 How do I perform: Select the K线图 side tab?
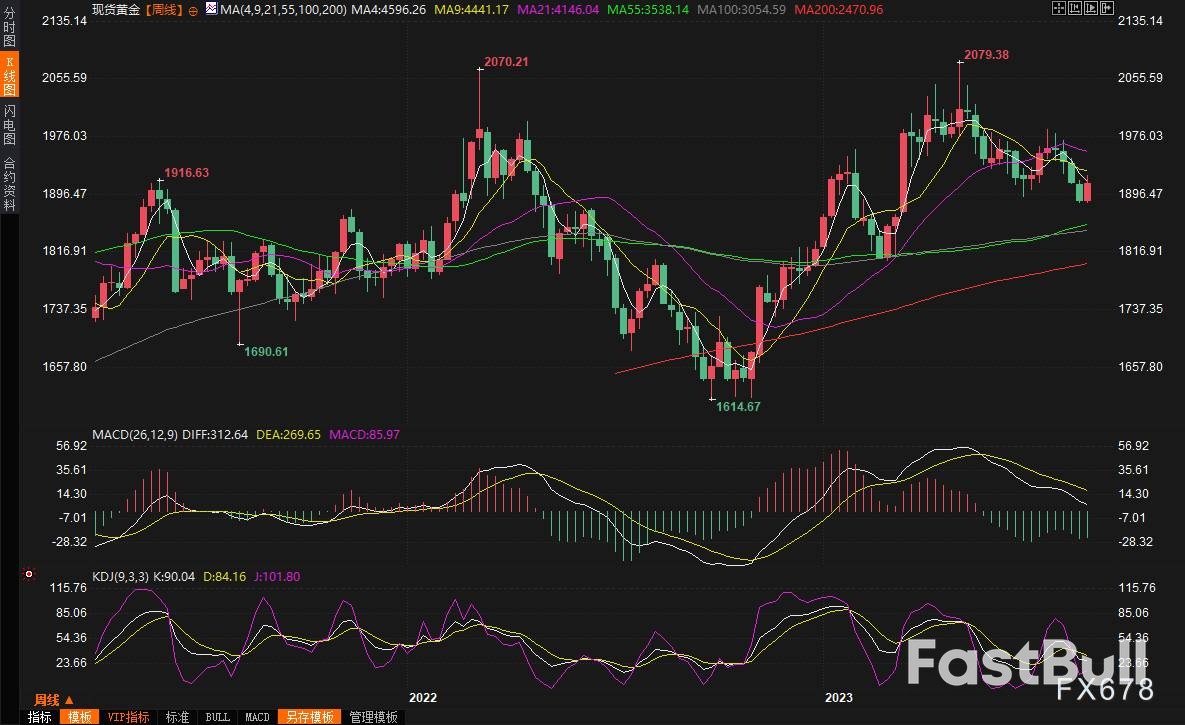[x=9, y=75]
